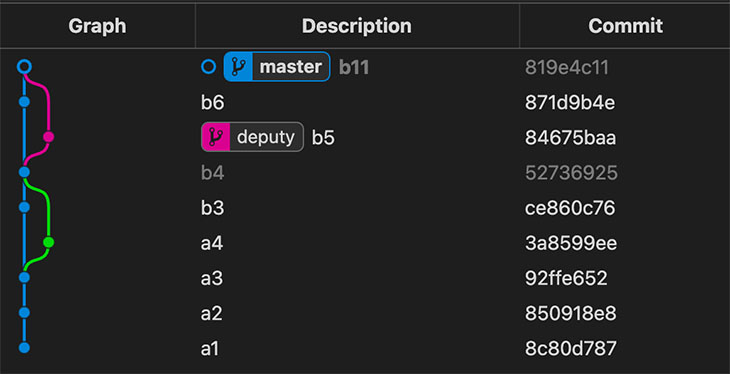
Task: Select commit hash 871d9b4e
Action: point(570,102)
